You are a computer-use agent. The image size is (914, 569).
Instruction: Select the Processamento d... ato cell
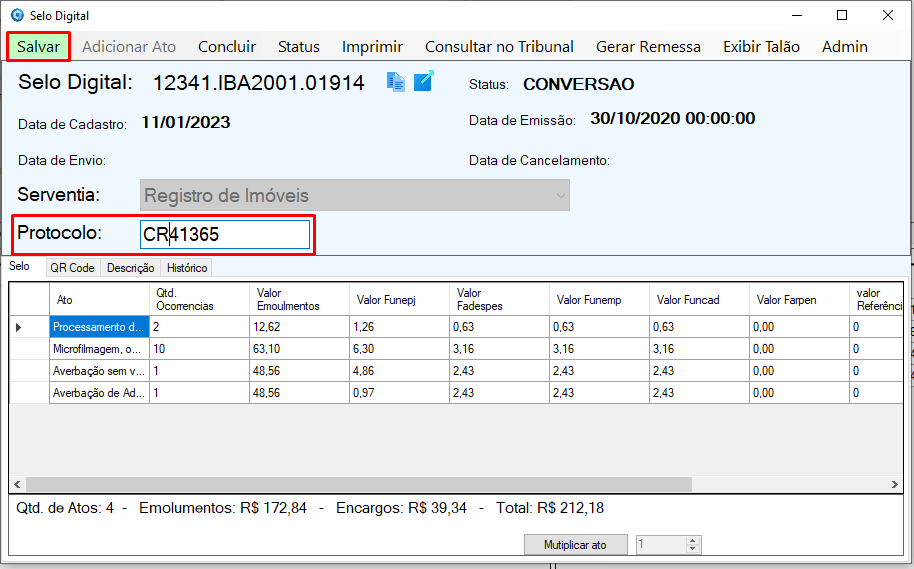(x=99, y=327)
